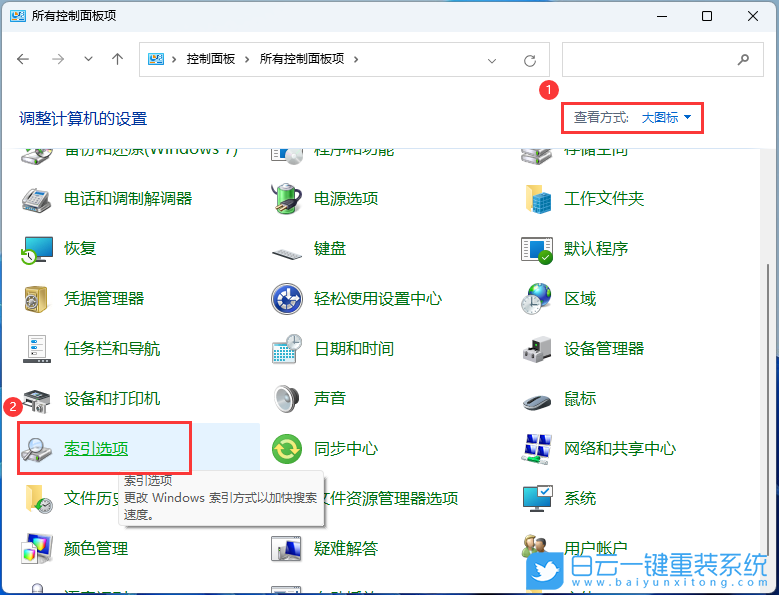The height and width of the screenshot is (595, 779).
Task: Click Network and Sharing Center icon
Action: coord(537,449)
